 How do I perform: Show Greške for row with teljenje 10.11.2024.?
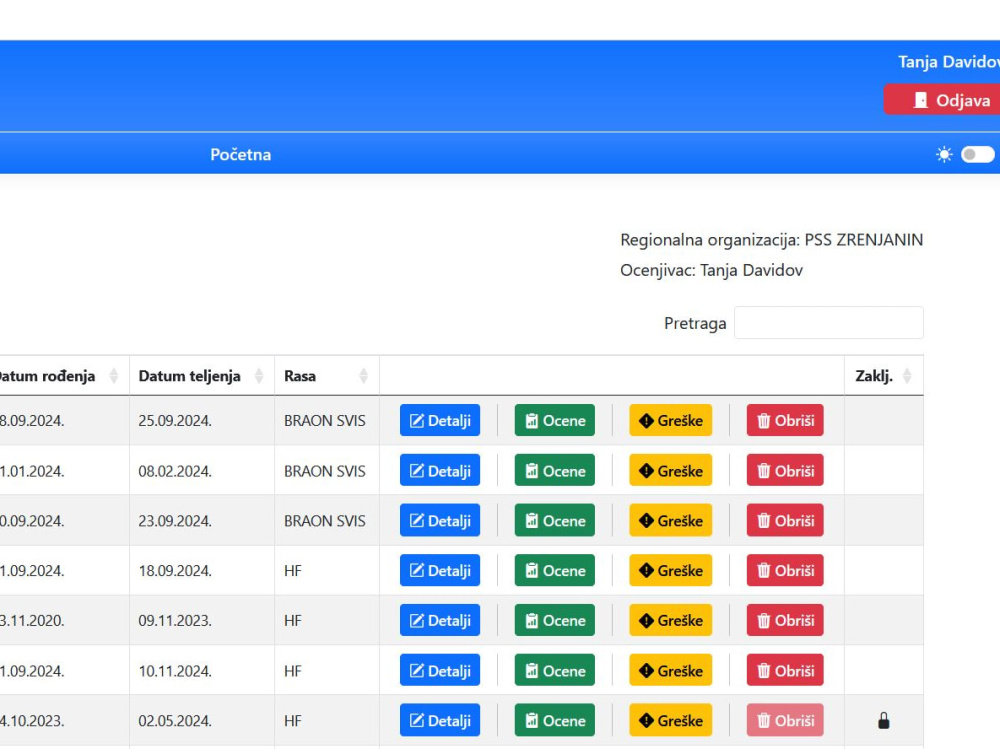[x=670, y=671]
